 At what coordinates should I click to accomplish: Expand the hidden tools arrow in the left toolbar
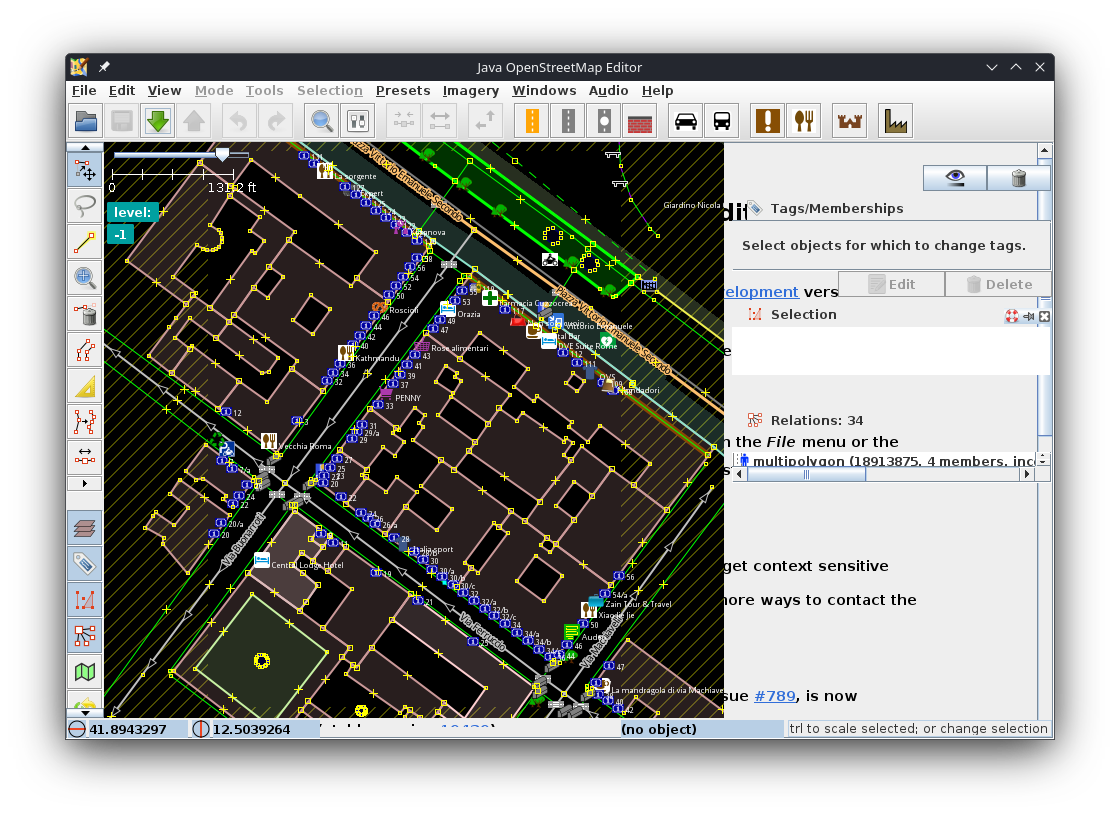click(85, 483)
